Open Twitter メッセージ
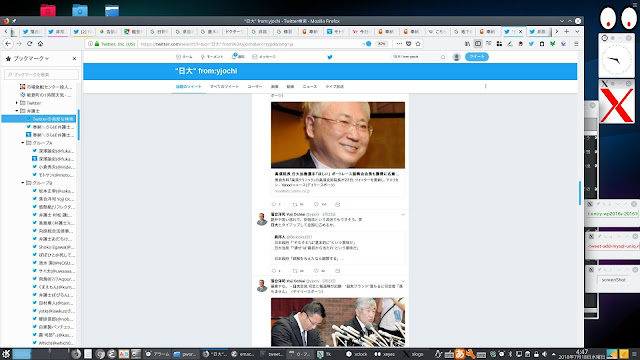 point(264,57)
